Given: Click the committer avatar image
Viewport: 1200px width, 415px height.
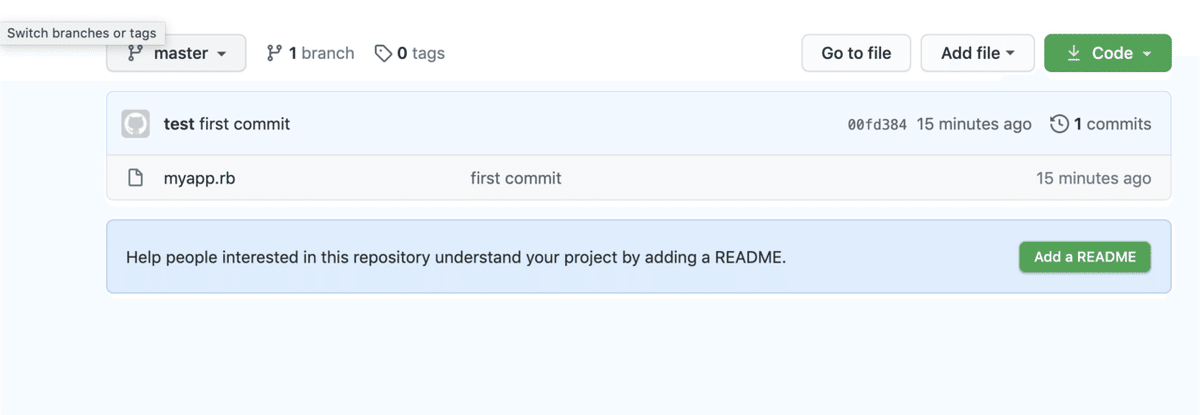Looking at the screenshot, I should [135, 124].
